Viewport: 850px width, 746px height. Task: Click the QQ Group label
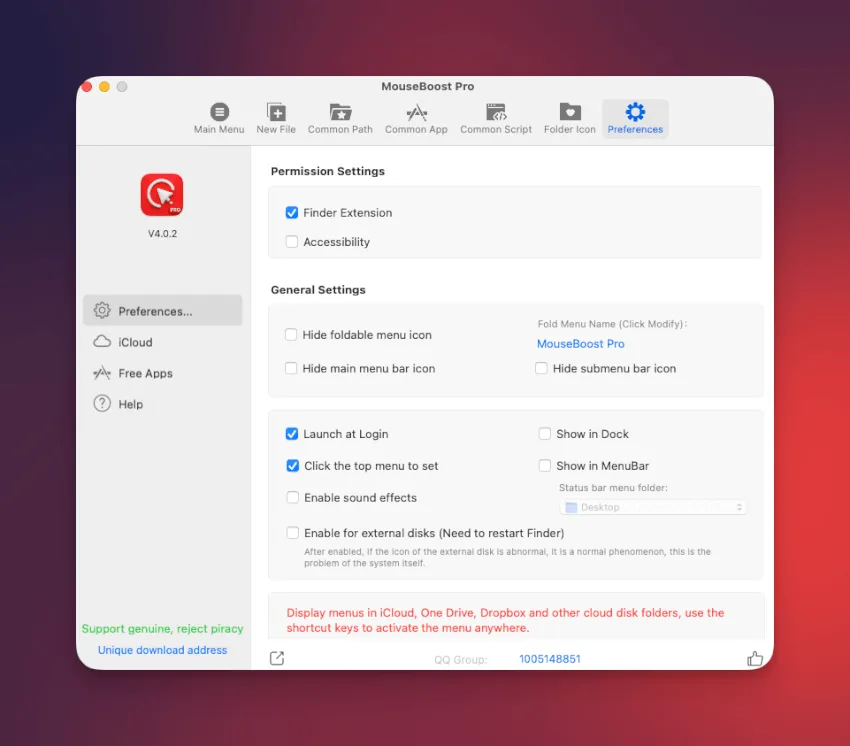(x=460, y=659)
